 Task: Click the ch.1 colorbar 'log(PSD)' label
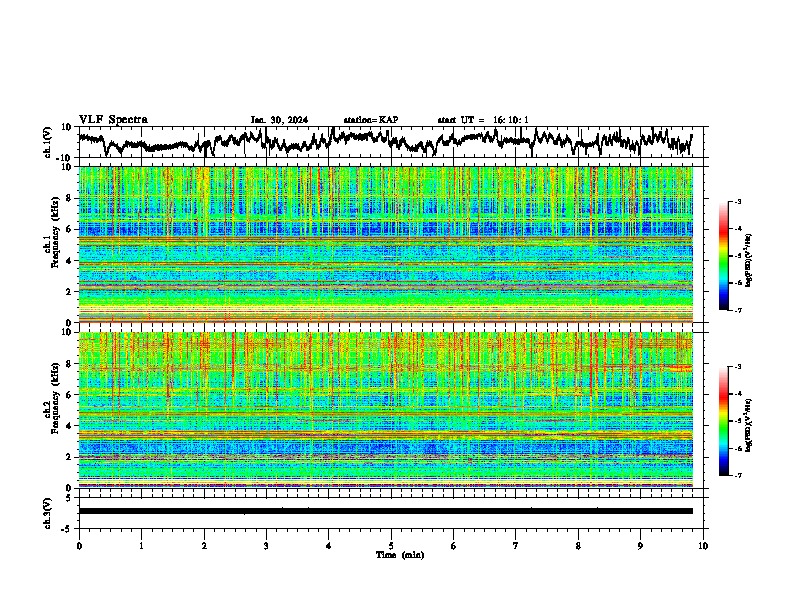748,260
